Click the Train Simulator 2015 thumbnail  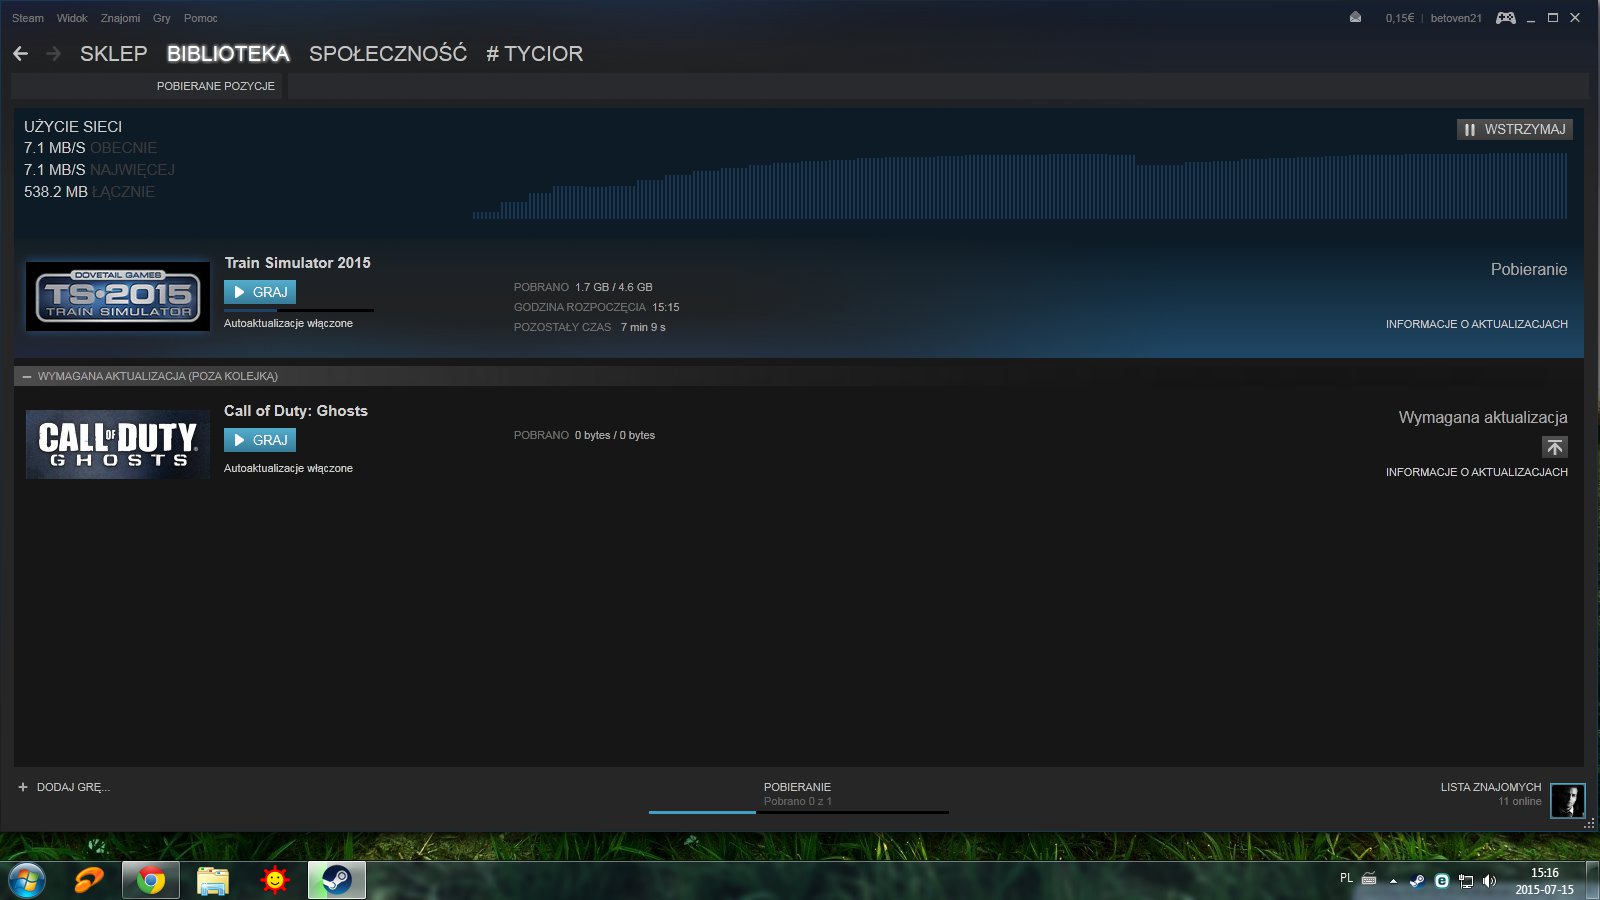[x=118, y=296]
